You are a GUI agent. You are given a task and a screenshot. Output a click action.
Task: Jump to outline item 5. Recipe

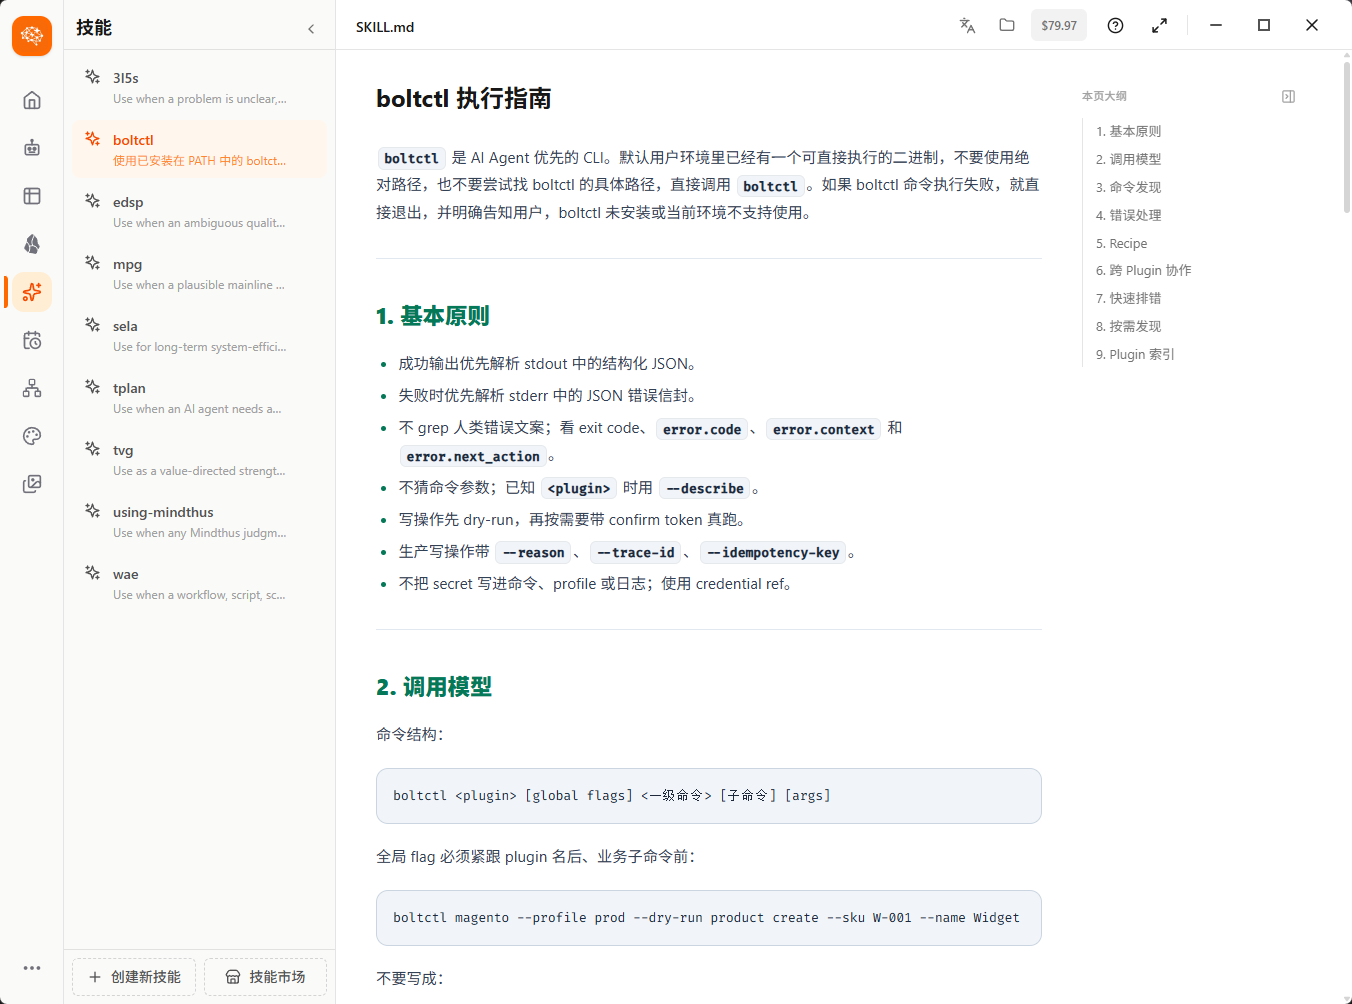point(1121,243)
